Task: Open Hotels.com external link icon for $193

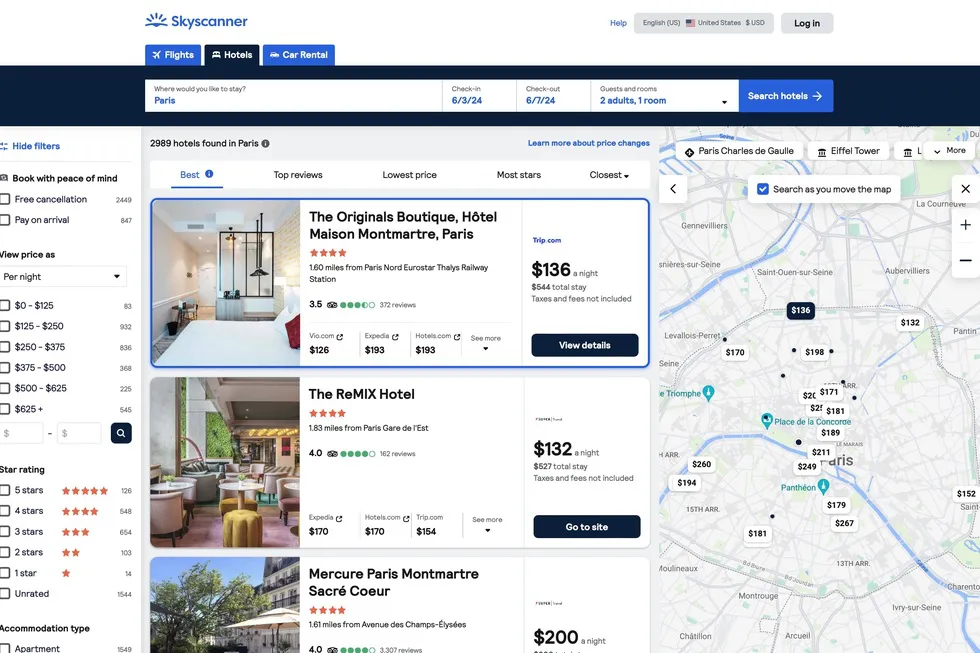Action: tap(457, 337)
